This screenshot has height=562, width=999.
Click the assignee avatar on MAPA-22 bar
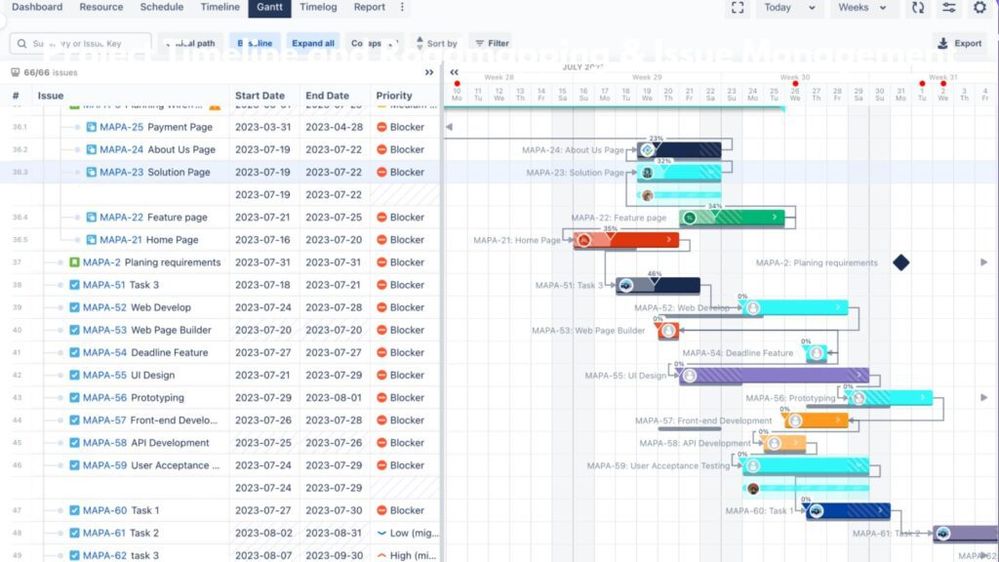point(689,218)
